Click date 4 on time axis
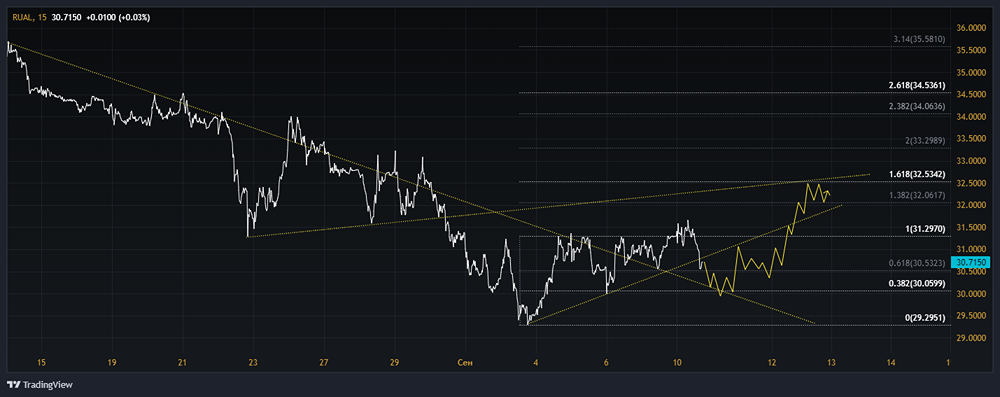Image resolution: width=1000 pixels, height=397 pixels. point(536,363)
